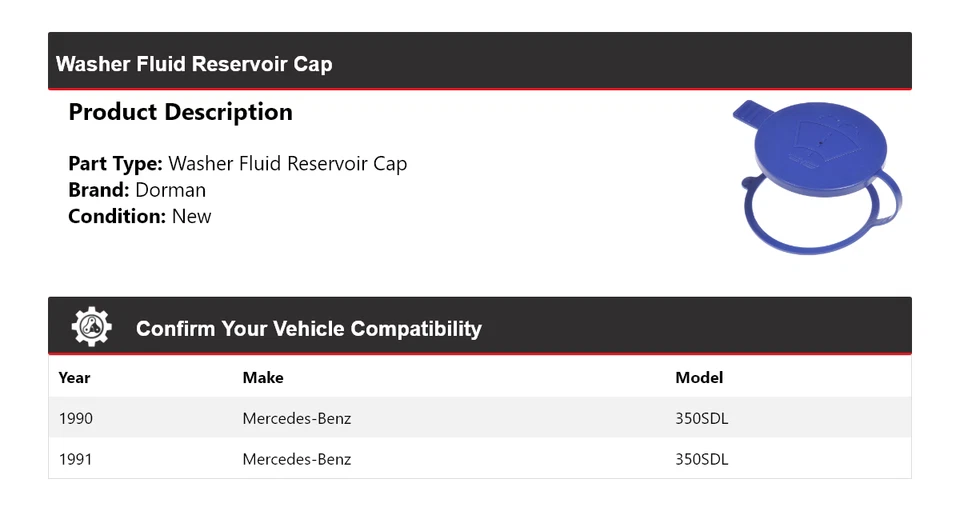Click the round lid of the blue cap
The width and height of the screenshot is (960, 511).
point(820,150)
